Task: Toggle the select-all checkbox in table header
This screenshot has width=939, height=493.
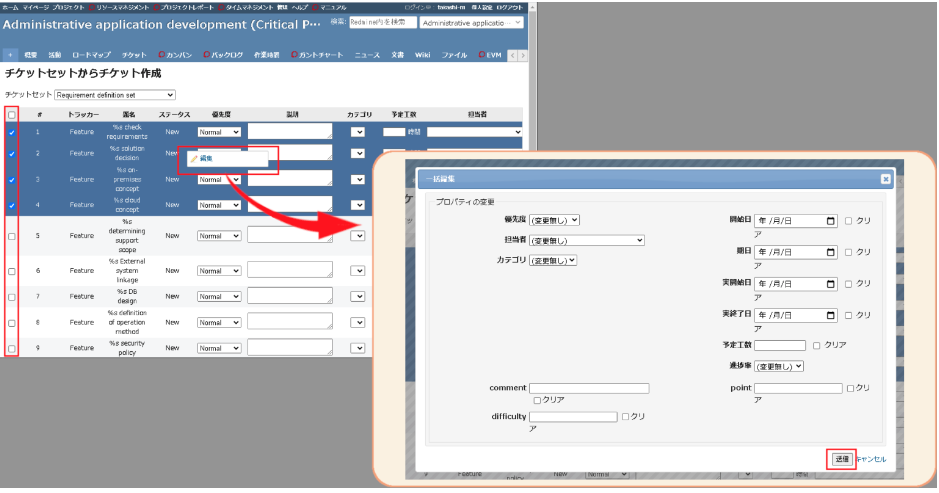Action: 12,115
